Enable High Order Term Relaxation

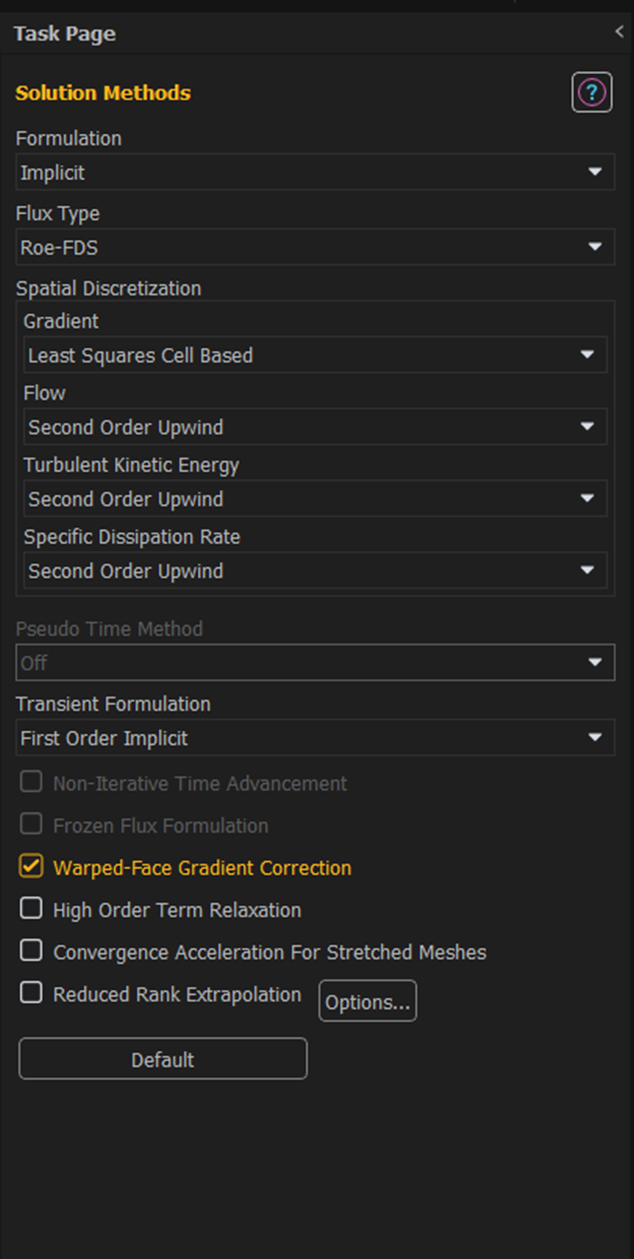(31, 909)
